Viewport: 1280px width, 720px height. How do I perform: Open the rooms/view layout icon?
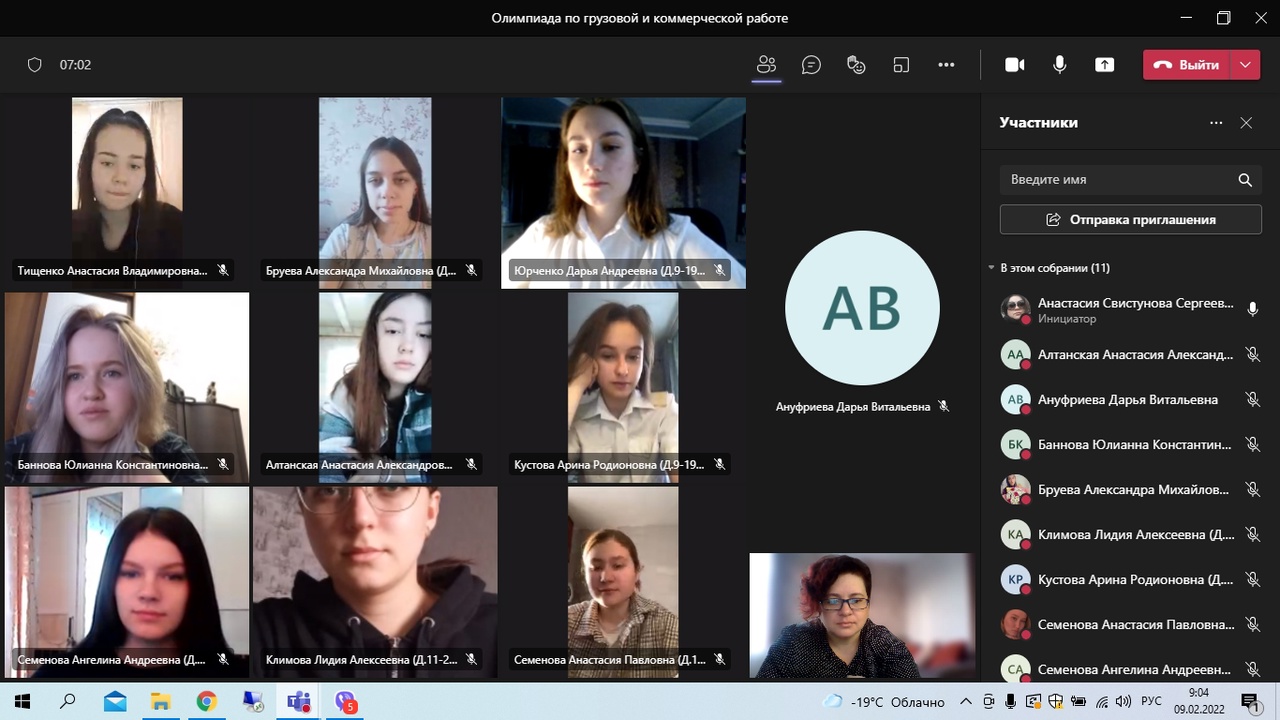[x=901, y=65]
